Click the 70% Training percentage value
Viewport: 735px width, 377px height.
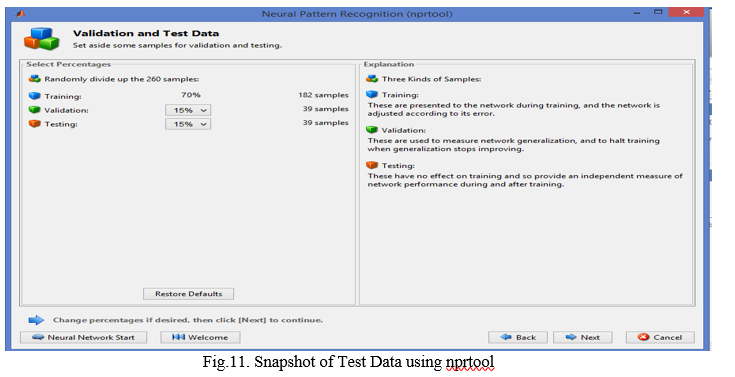coord(191,95)
